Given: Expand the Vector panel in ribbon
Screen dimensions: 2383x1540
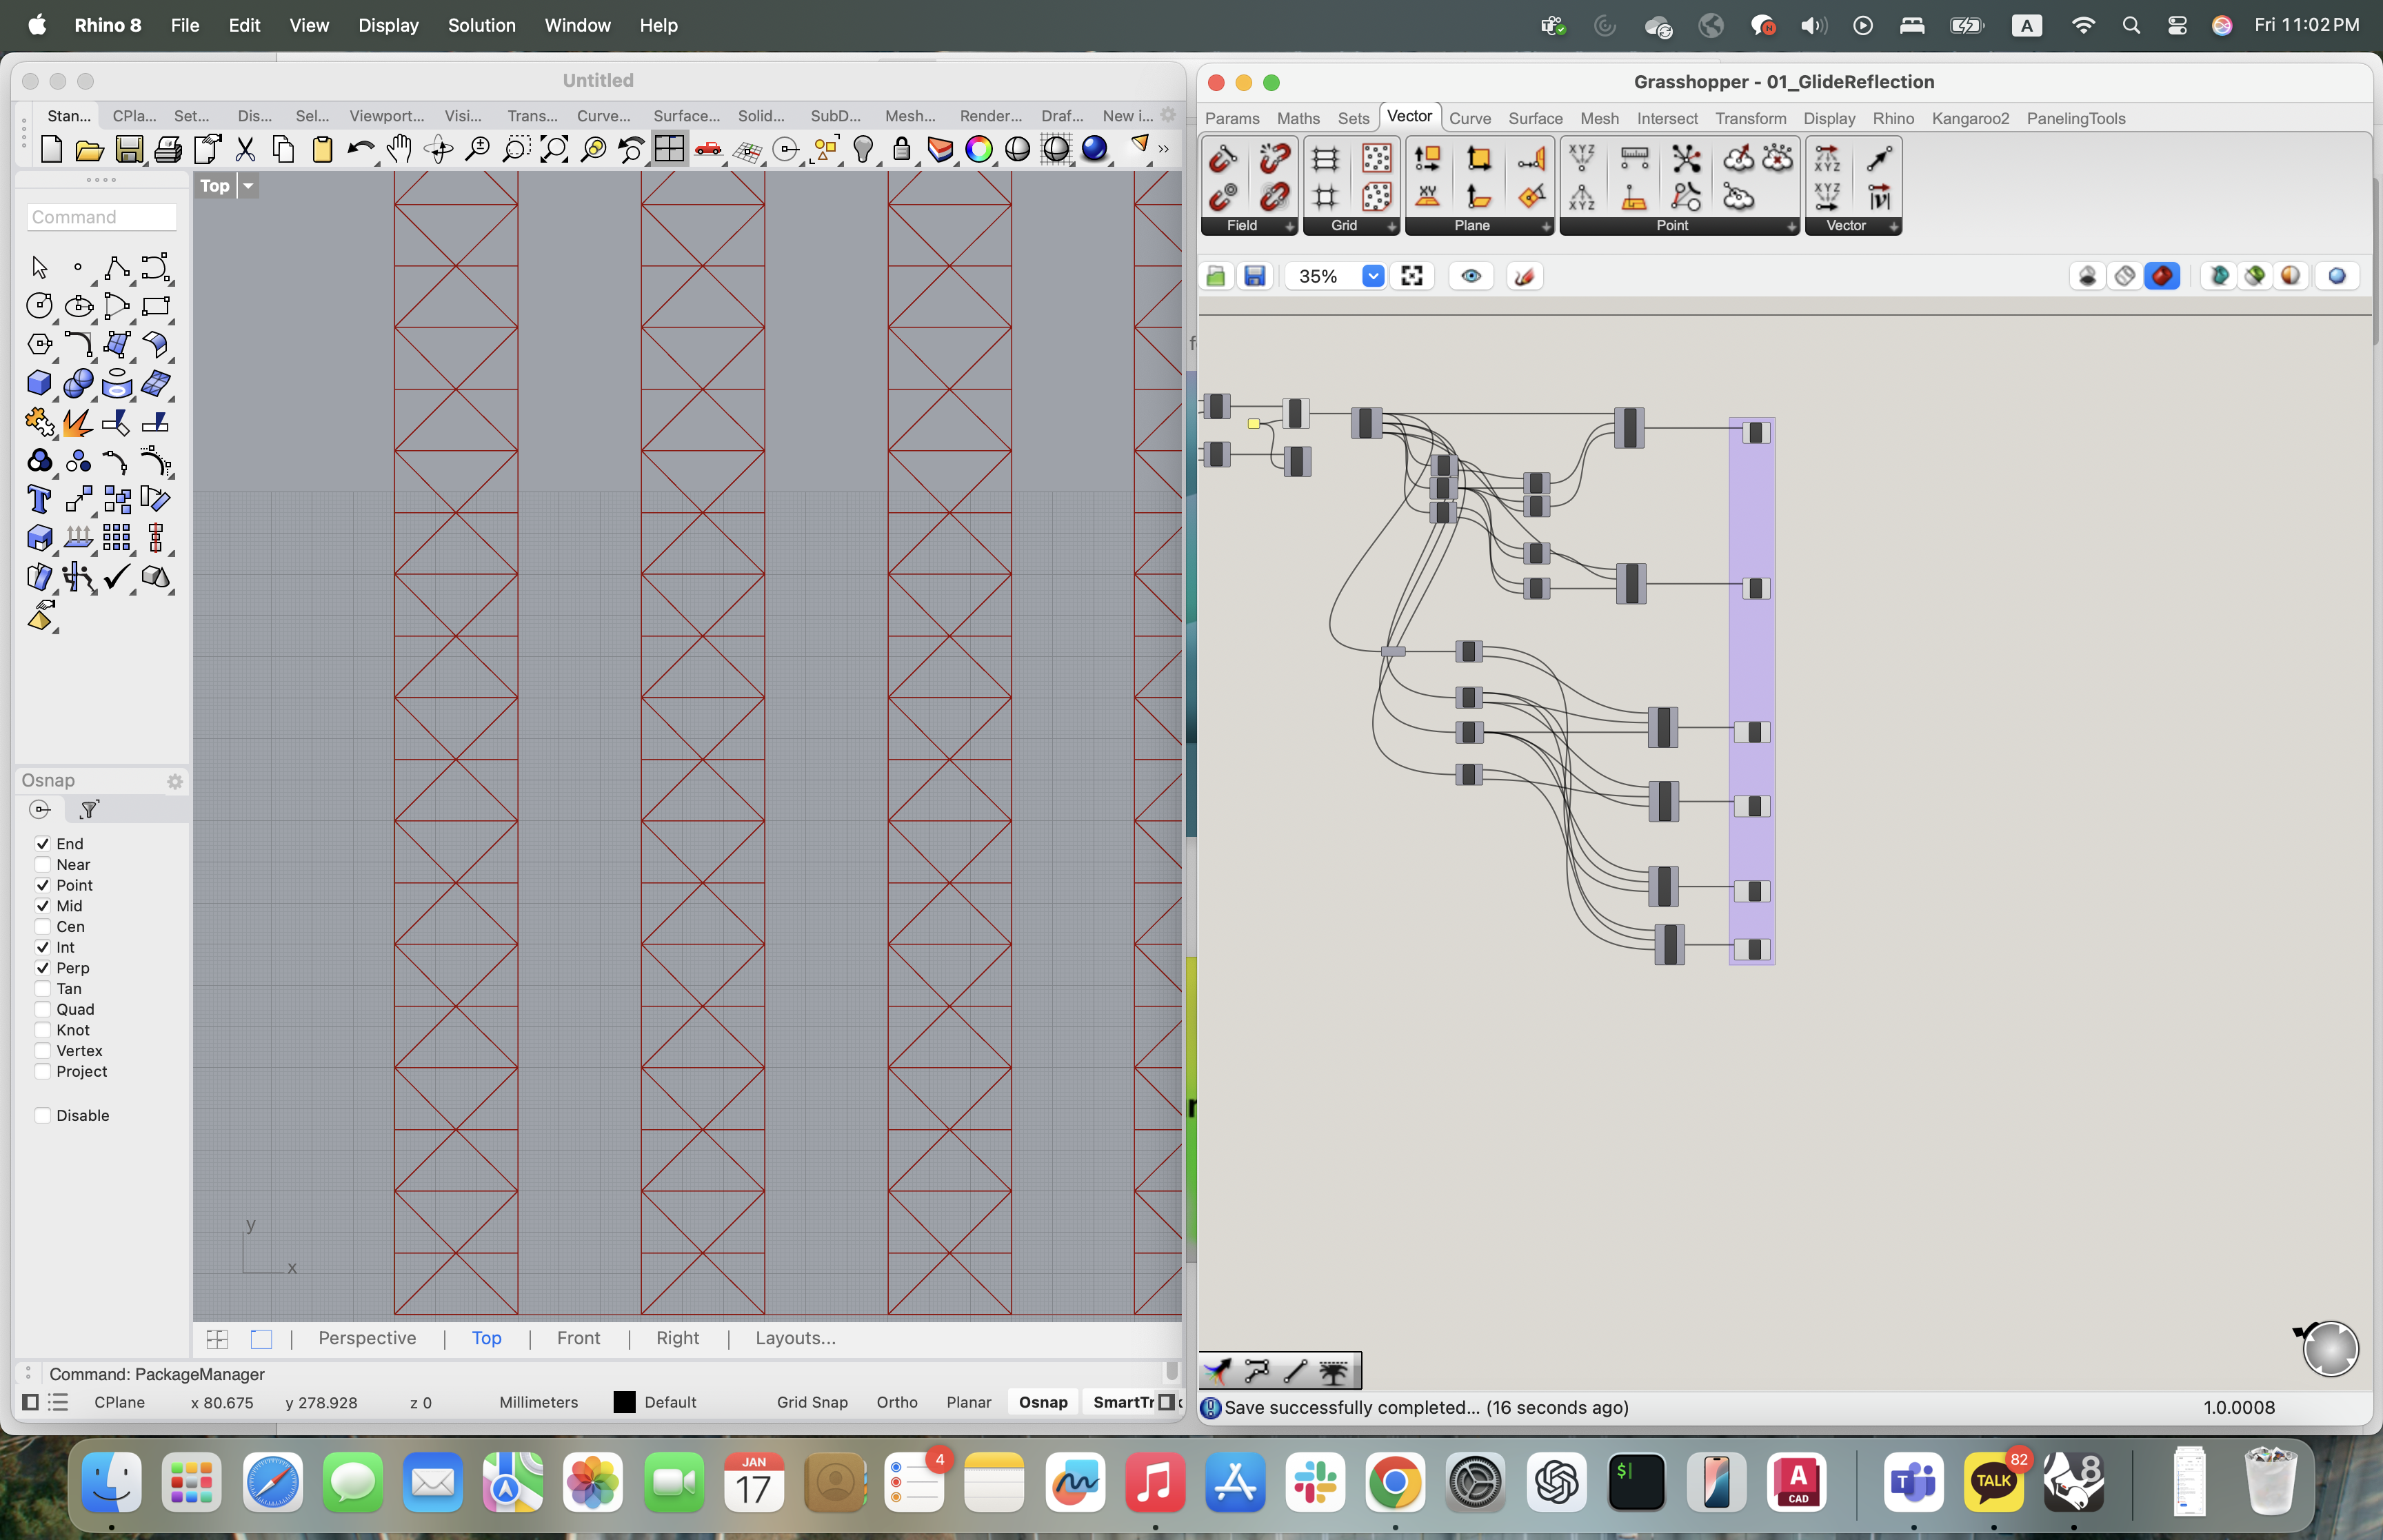Looking at the screenshot, I should 1893,227.
